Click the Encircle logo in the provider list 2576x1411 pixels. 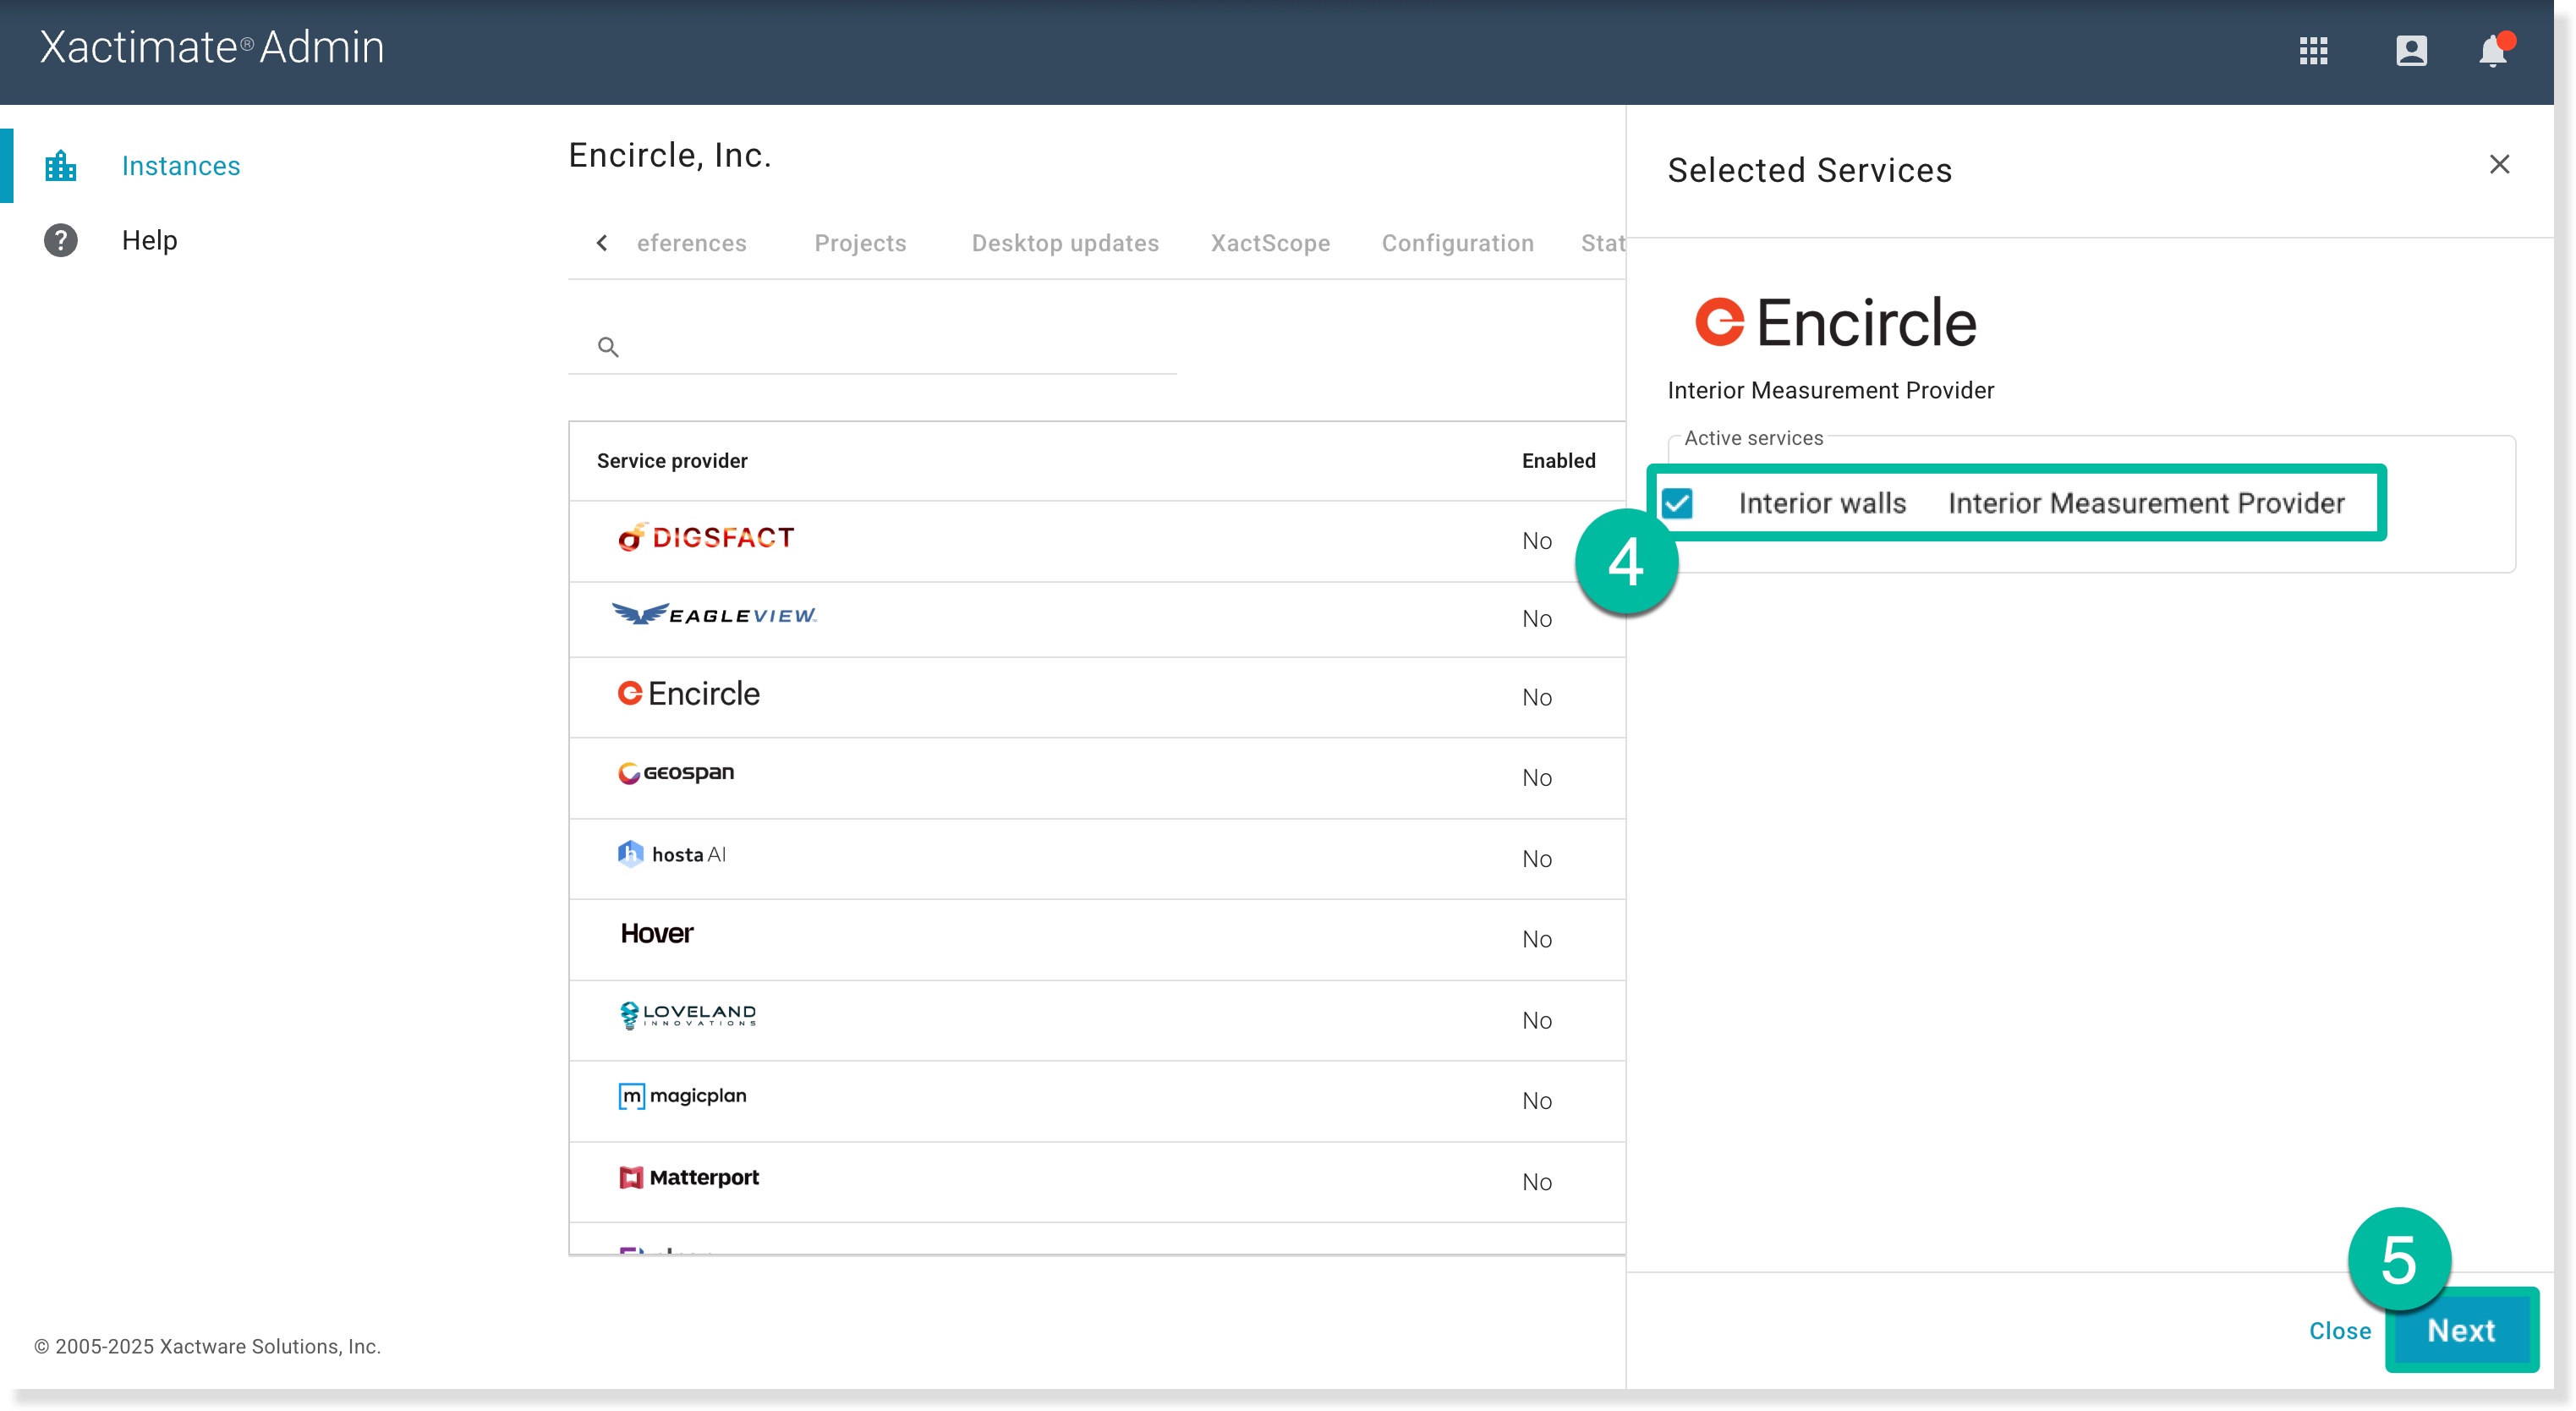[x=688, y=694]
